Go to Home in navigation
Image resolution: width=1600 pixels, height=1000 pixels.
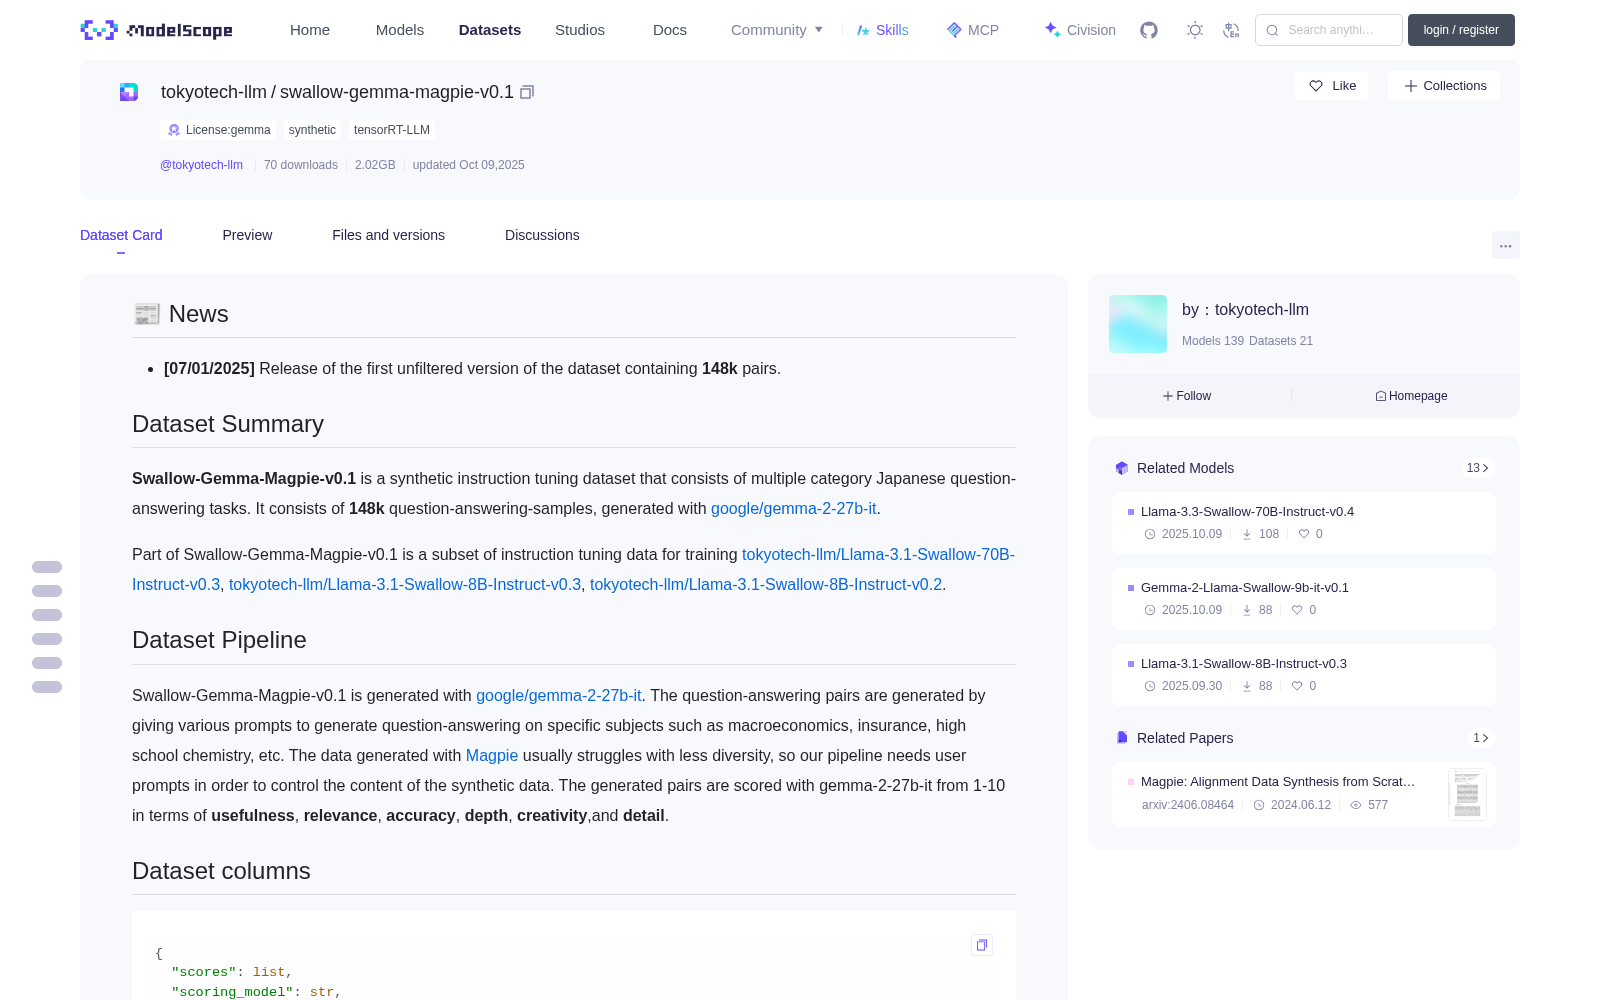point(310,30)
